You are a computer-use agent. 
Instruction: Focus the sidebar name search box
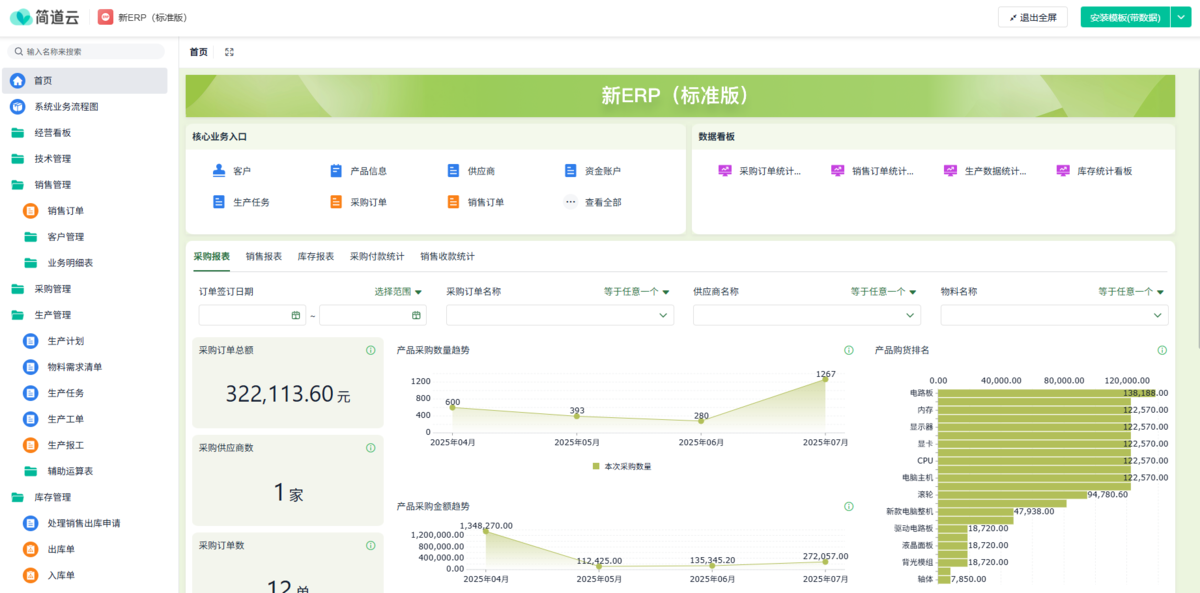coord(86,51)
